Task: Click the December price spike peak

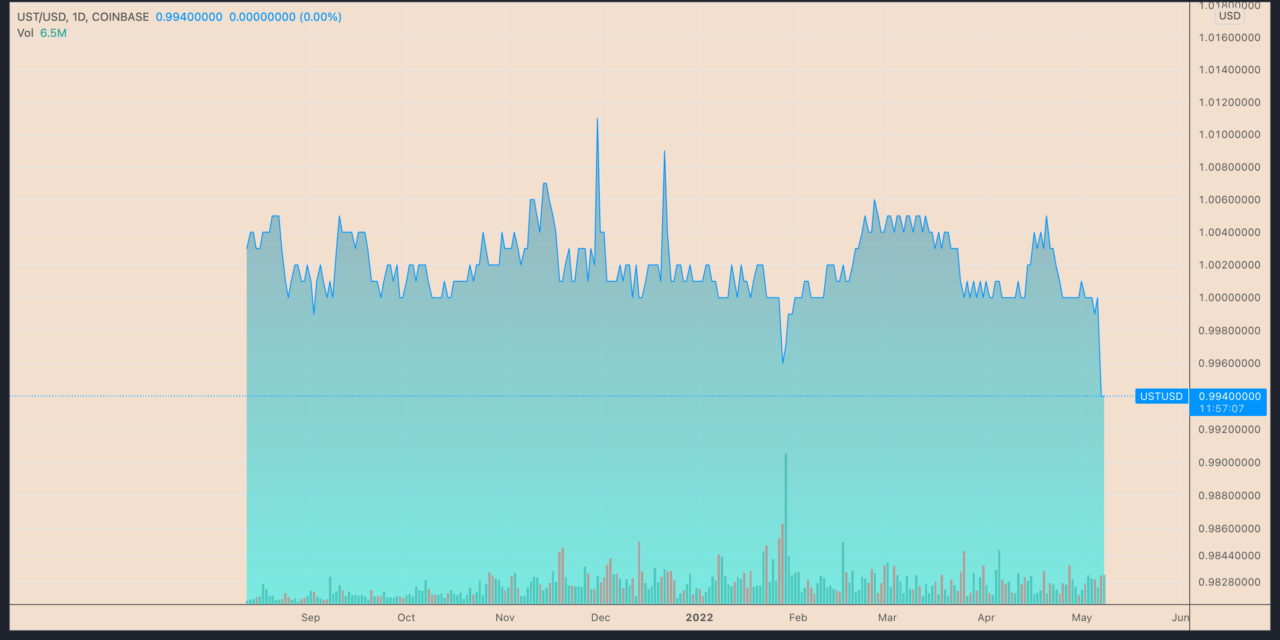Action: pos(597,118)
